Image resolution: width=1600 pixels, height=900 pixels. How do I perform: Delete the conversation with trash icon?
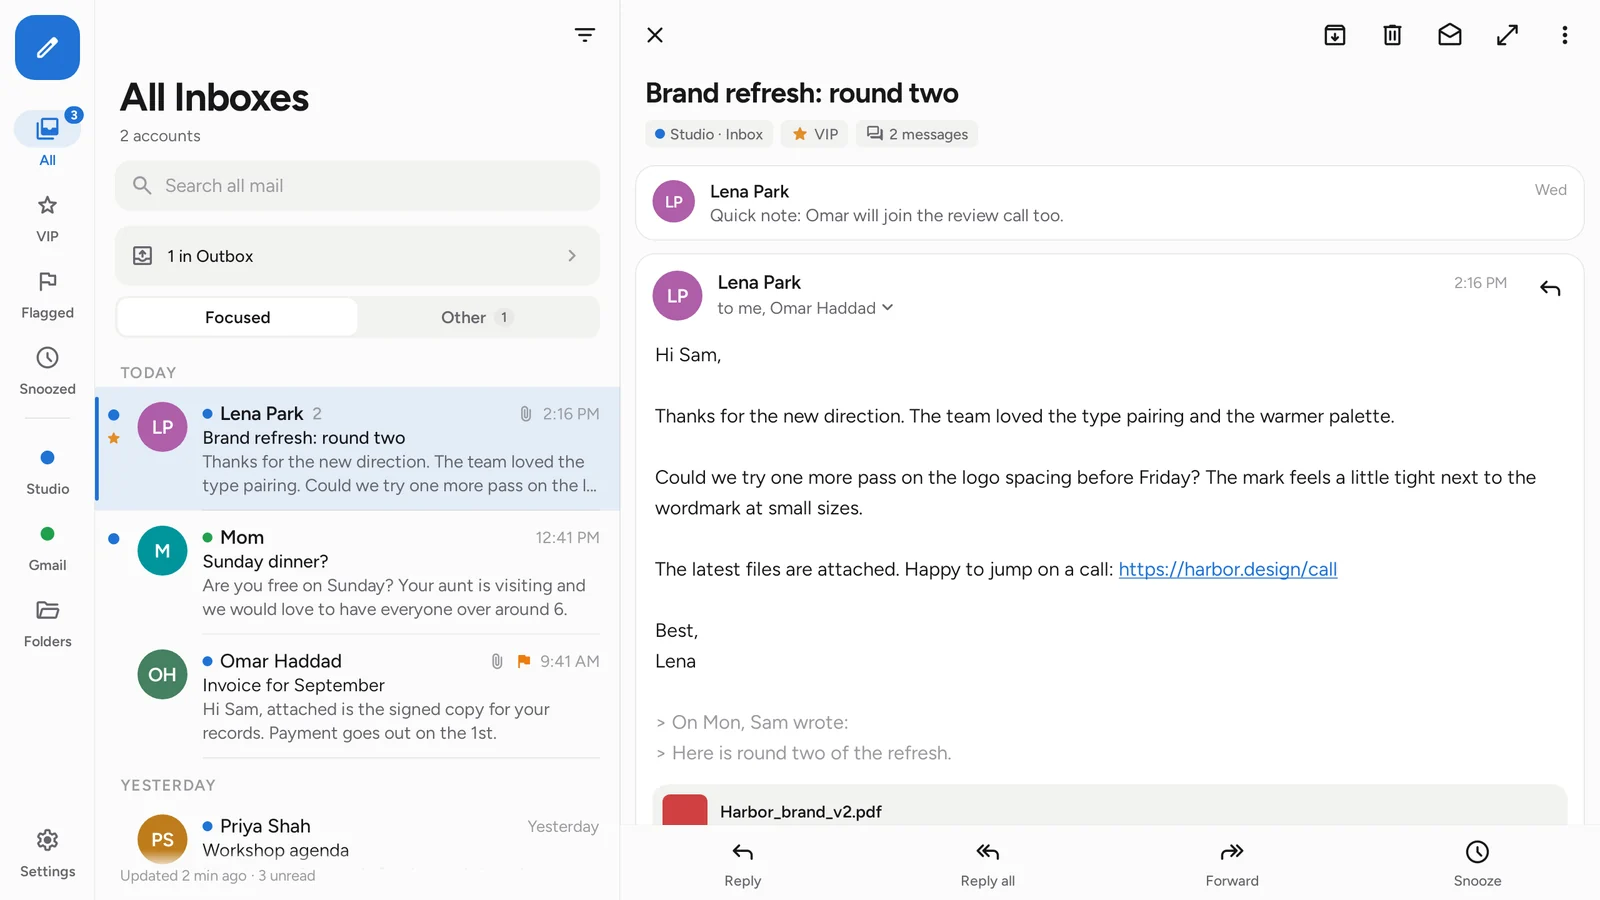[x=1392, y=35]
